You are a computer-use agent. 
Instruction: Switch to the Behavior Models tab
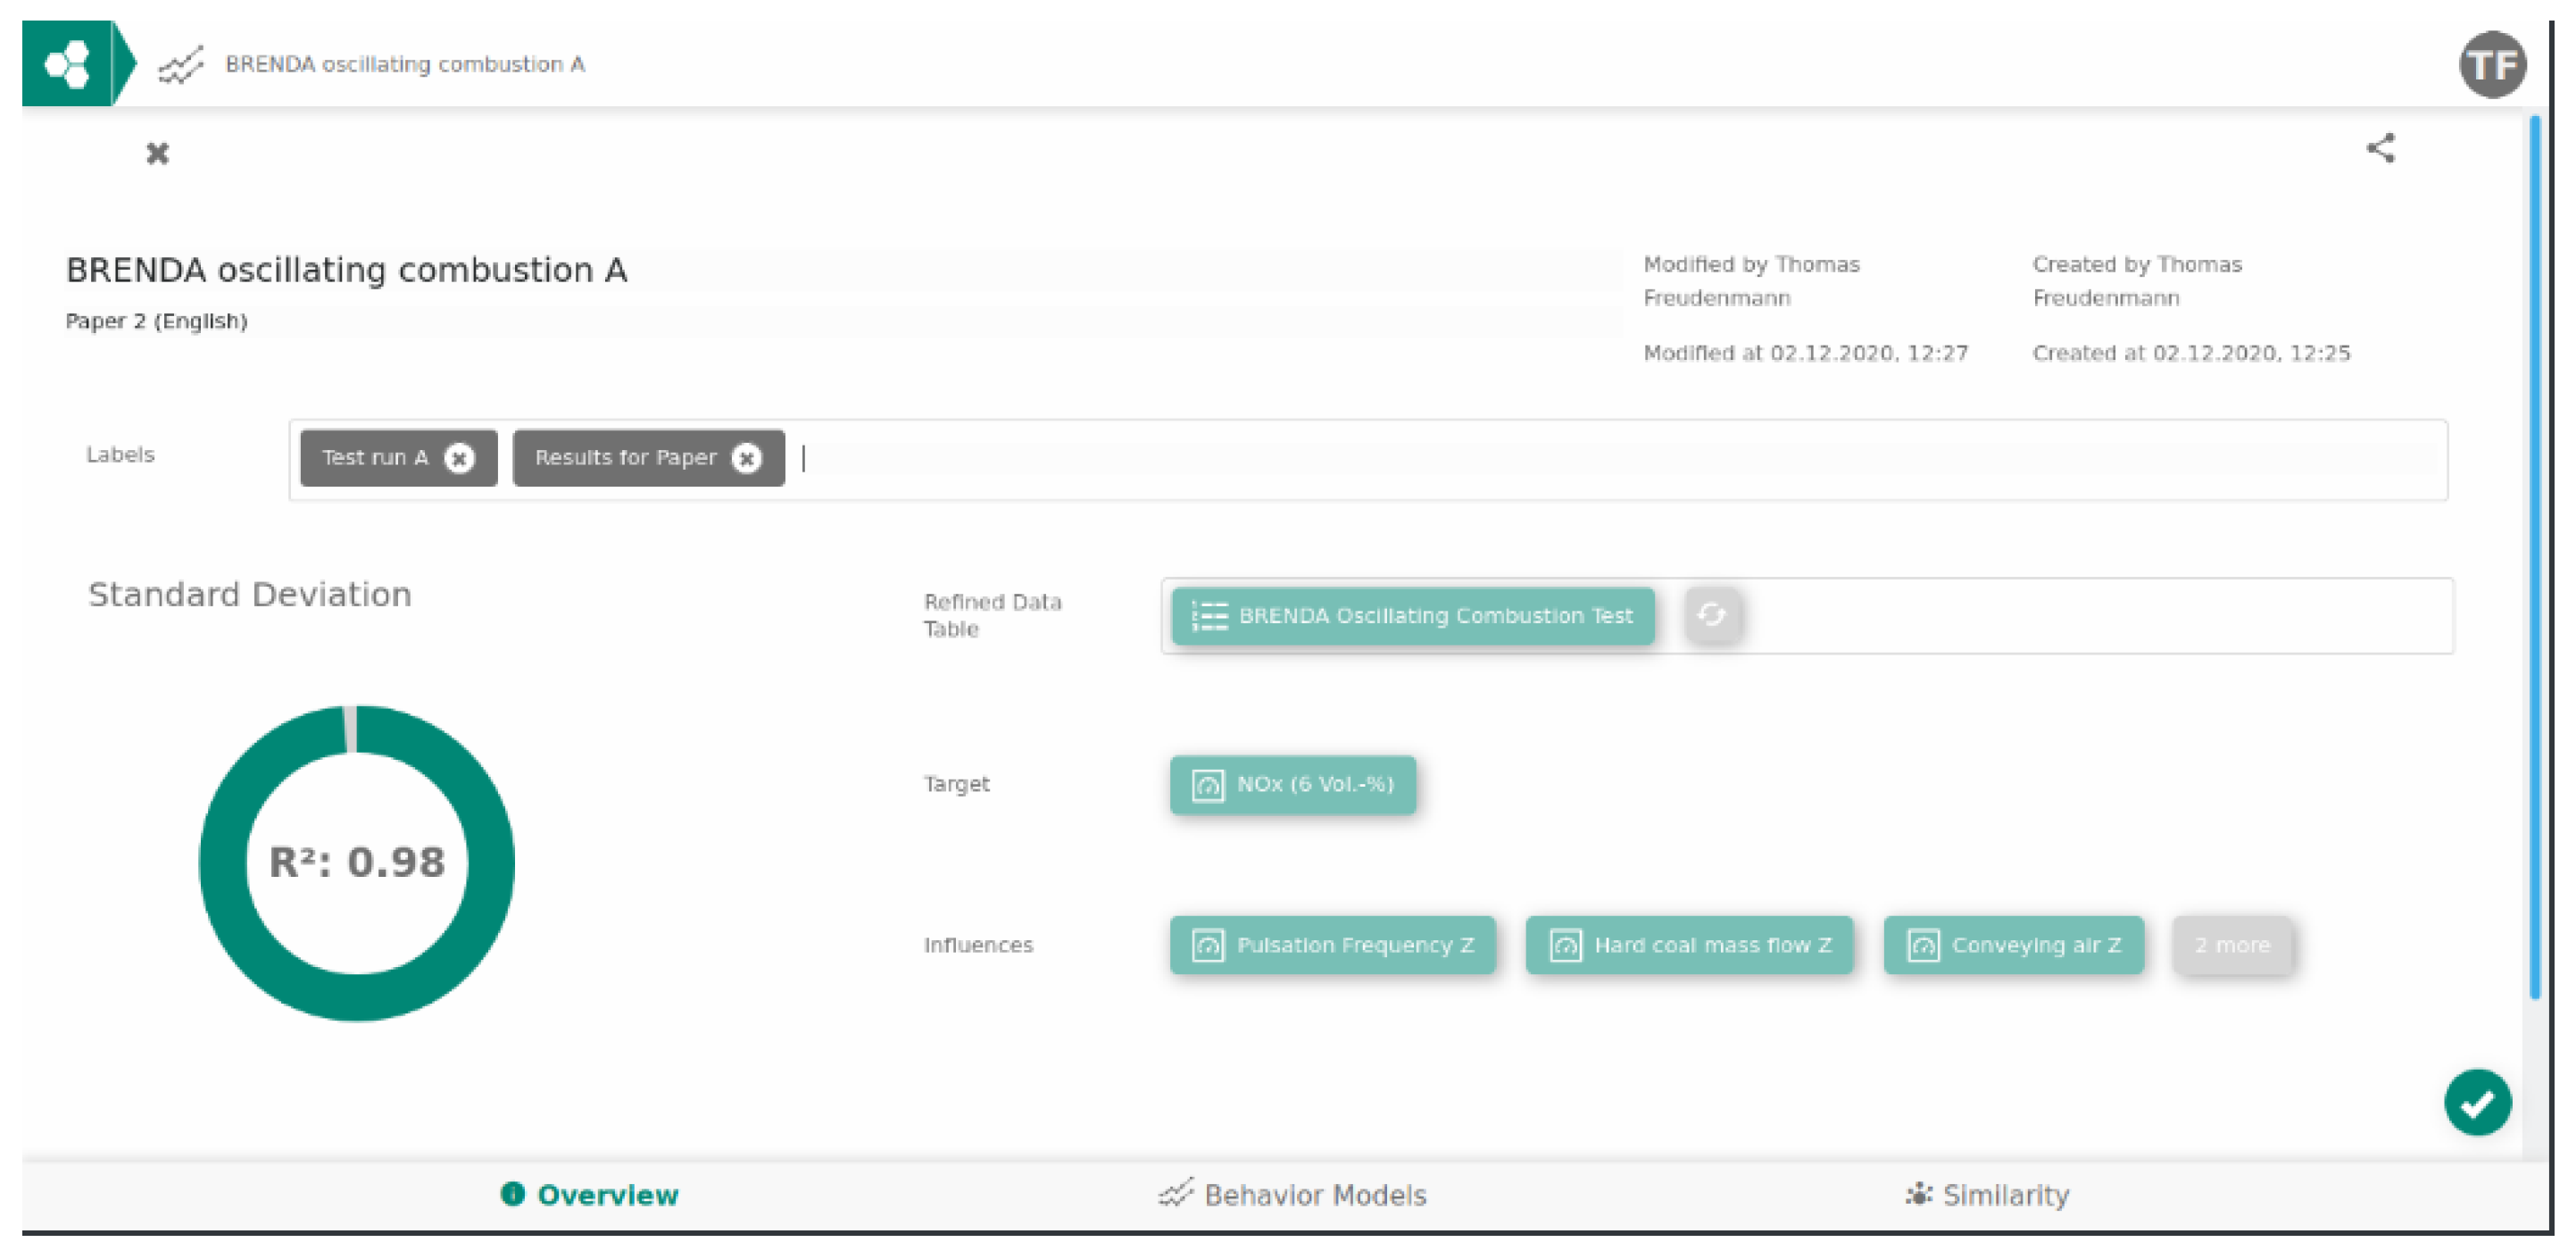click(1293, 1195)
